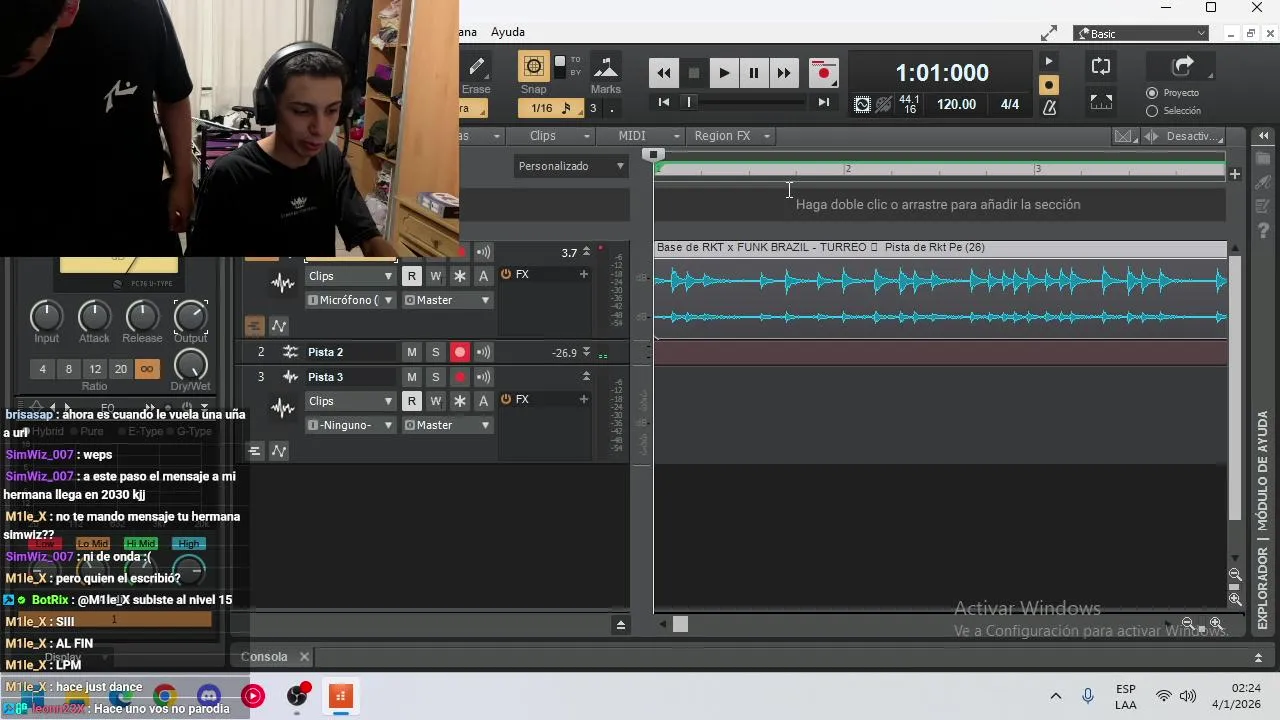
Task: Open the Micrófono input dropdown on track 1
Action: (349, 300)
